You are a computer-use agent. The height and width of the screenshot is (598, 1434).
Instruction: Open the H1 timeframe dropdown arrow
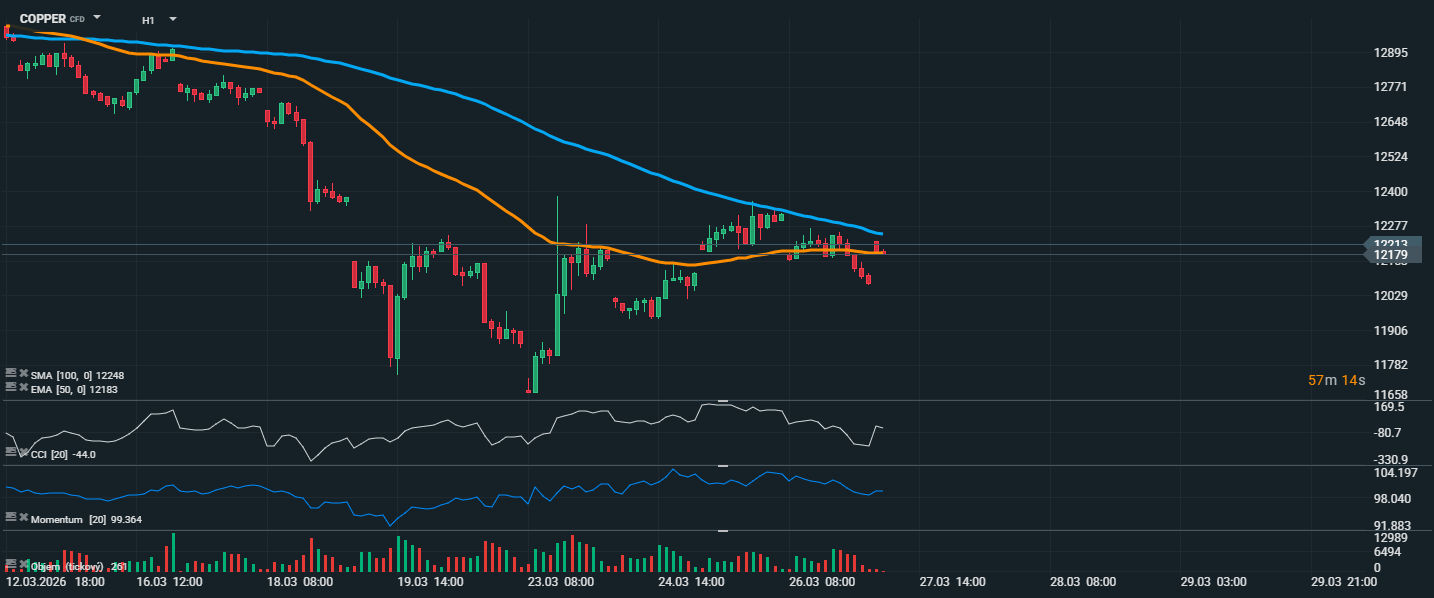click(173, 19)
